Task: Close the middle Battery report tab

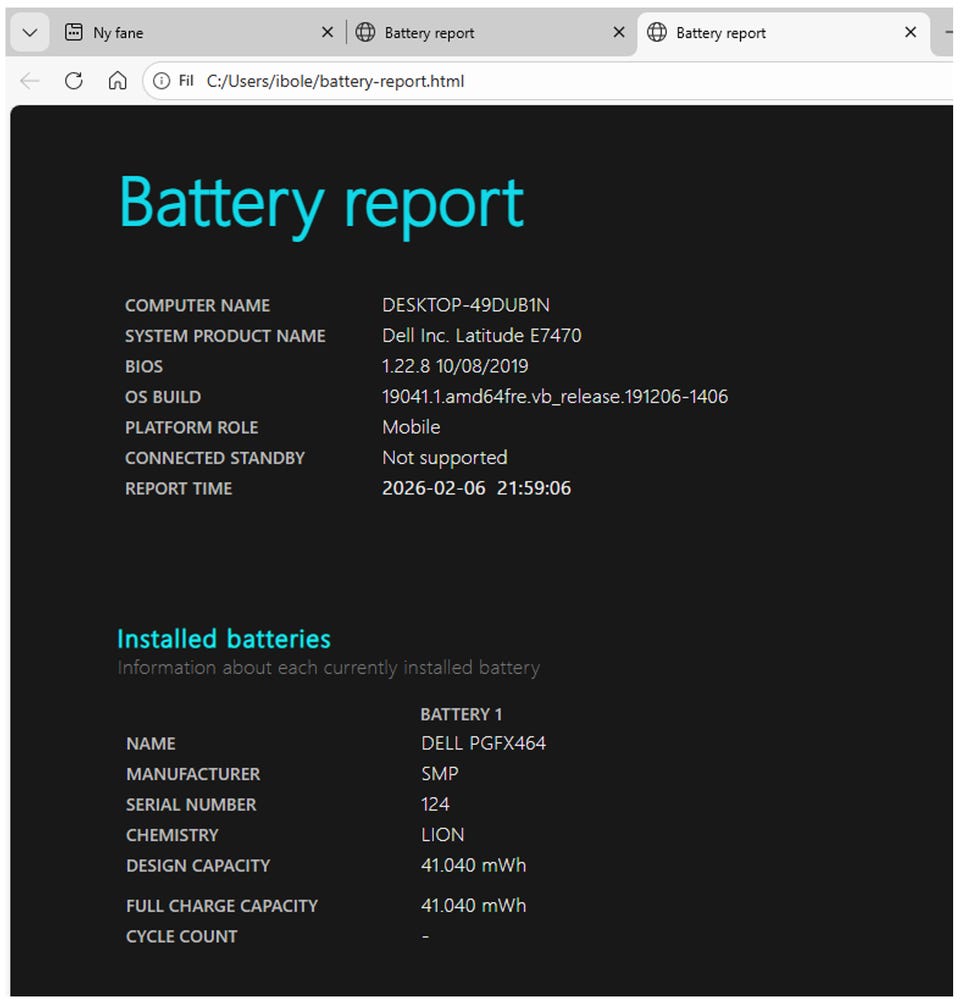Action: [619, 32]
